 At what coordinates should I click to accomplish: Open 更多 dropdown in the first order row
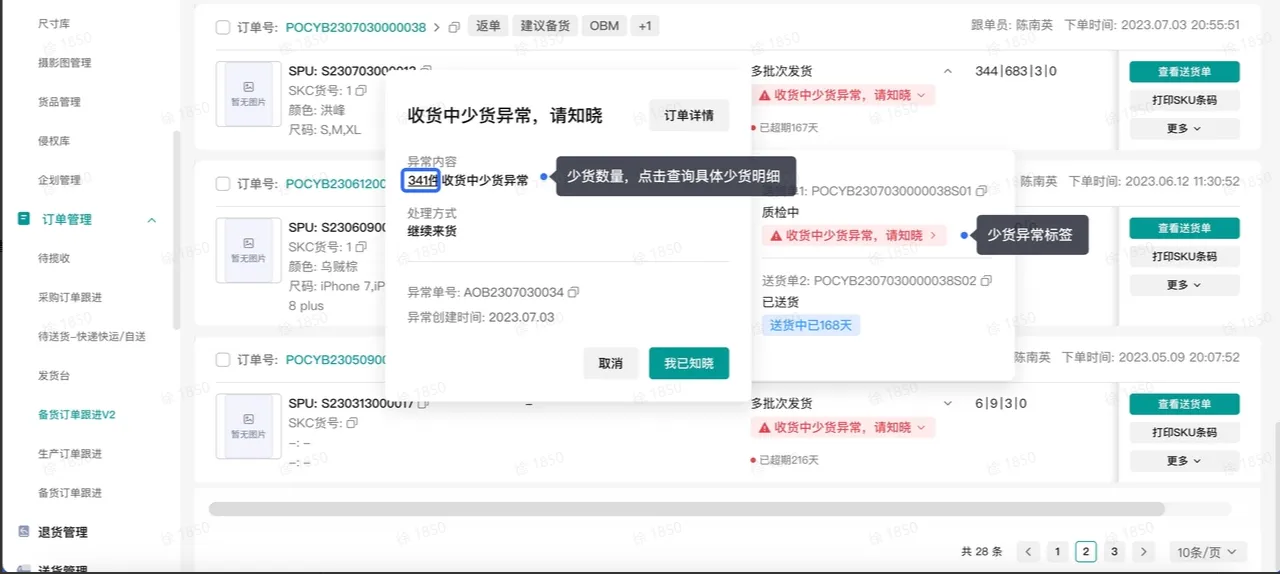click(1184, 129)
